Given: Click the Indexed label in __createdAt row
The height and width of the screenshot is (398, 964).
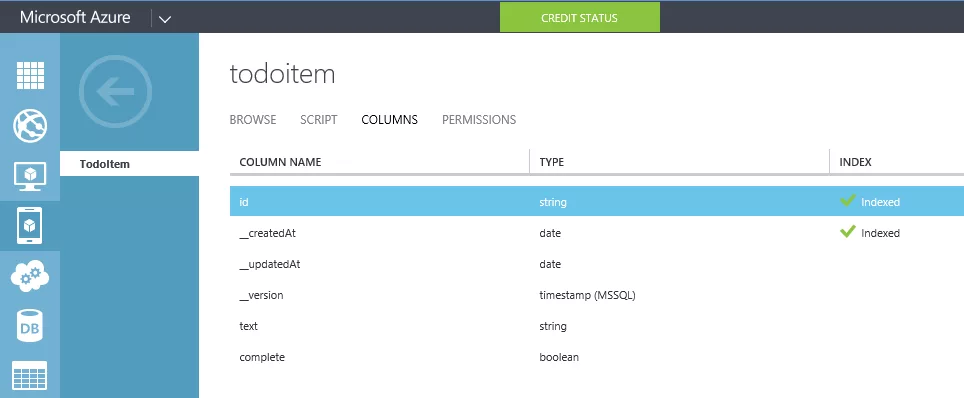Looking at the screenshot, I should pos(880,233).
